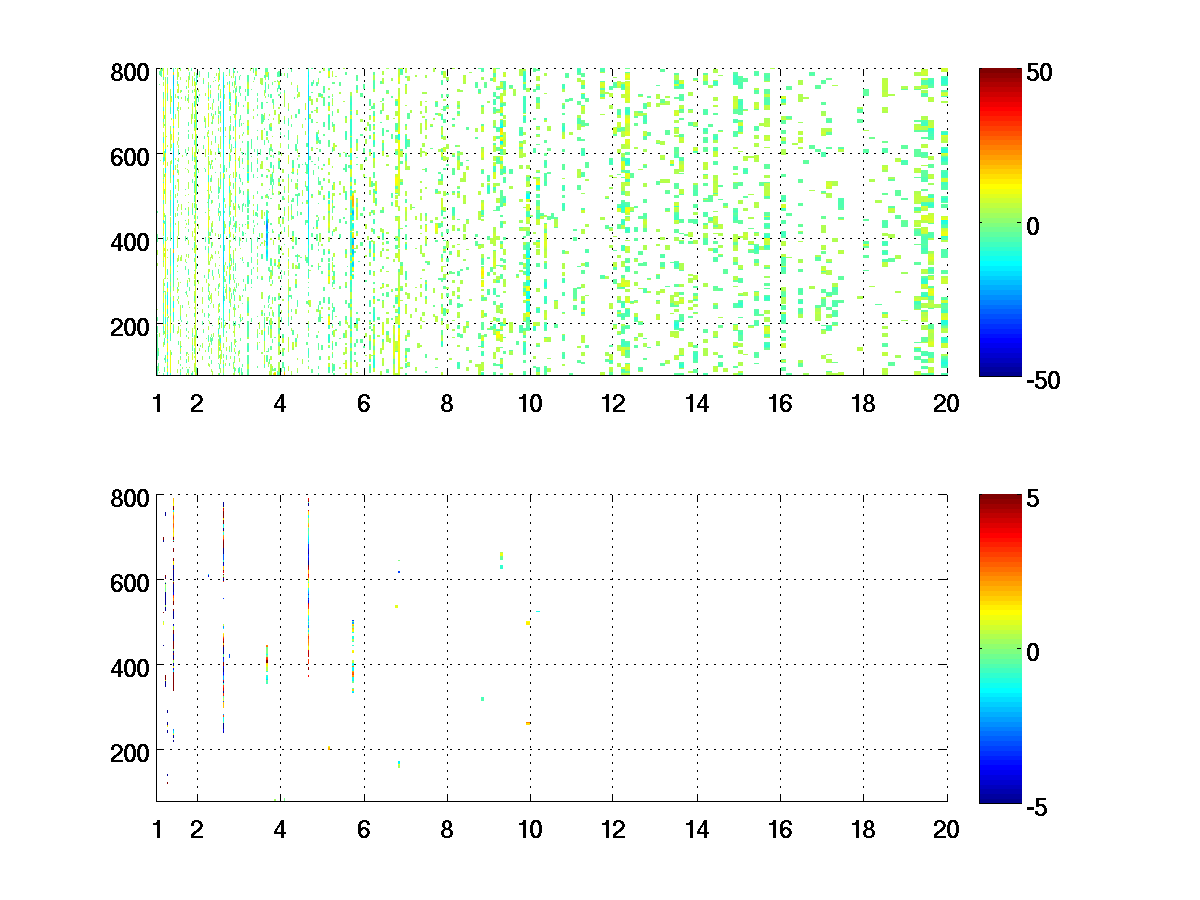Viewport: 1200px width, 900px height.
Task: Click the green middle of the lower colorbar
Action: tap(999, 650)
